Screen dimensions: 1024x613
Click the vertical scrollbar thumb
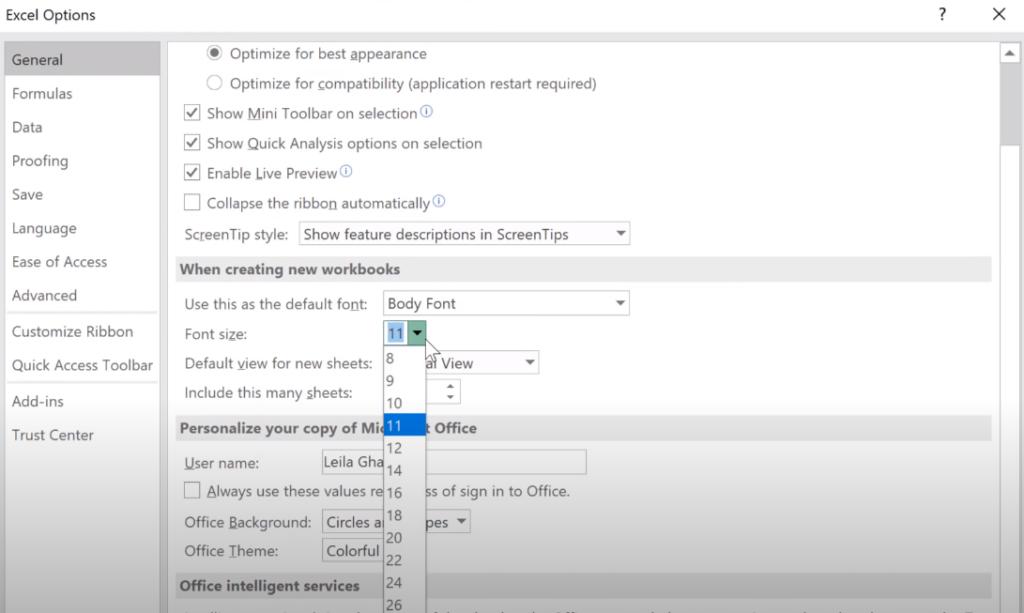(1010, 104)
